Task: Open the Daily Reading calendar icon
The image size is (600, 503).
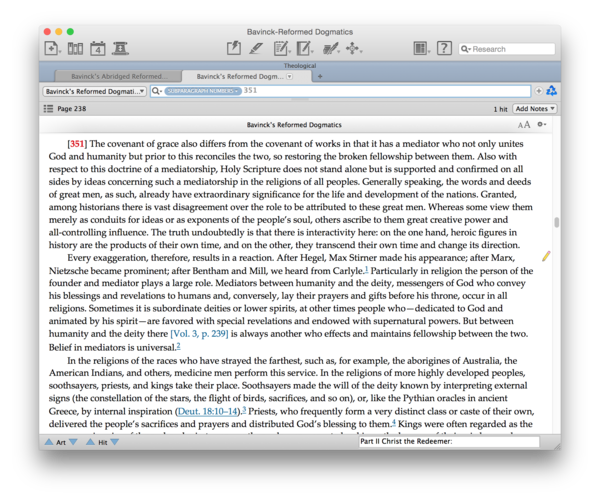Action: (x=98, y=49)
